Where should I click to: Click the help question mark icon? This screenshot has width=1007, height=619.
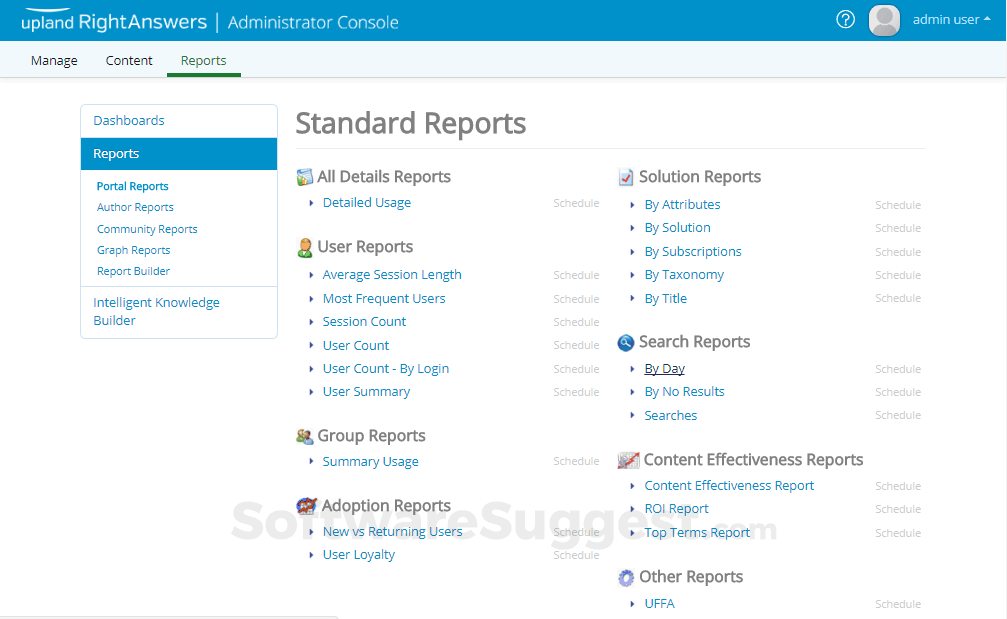(x=845, y=20)
